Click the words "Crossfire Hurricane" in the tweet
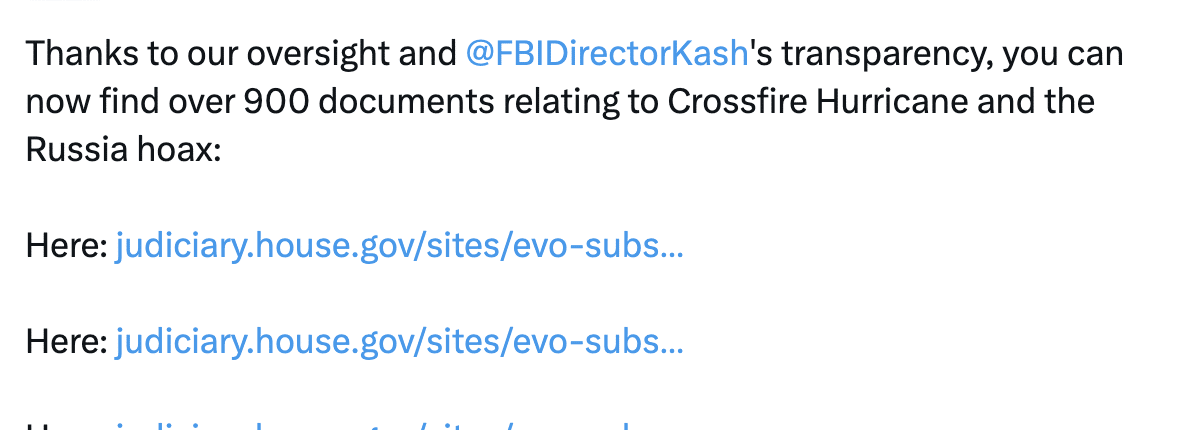 [818, 102]
